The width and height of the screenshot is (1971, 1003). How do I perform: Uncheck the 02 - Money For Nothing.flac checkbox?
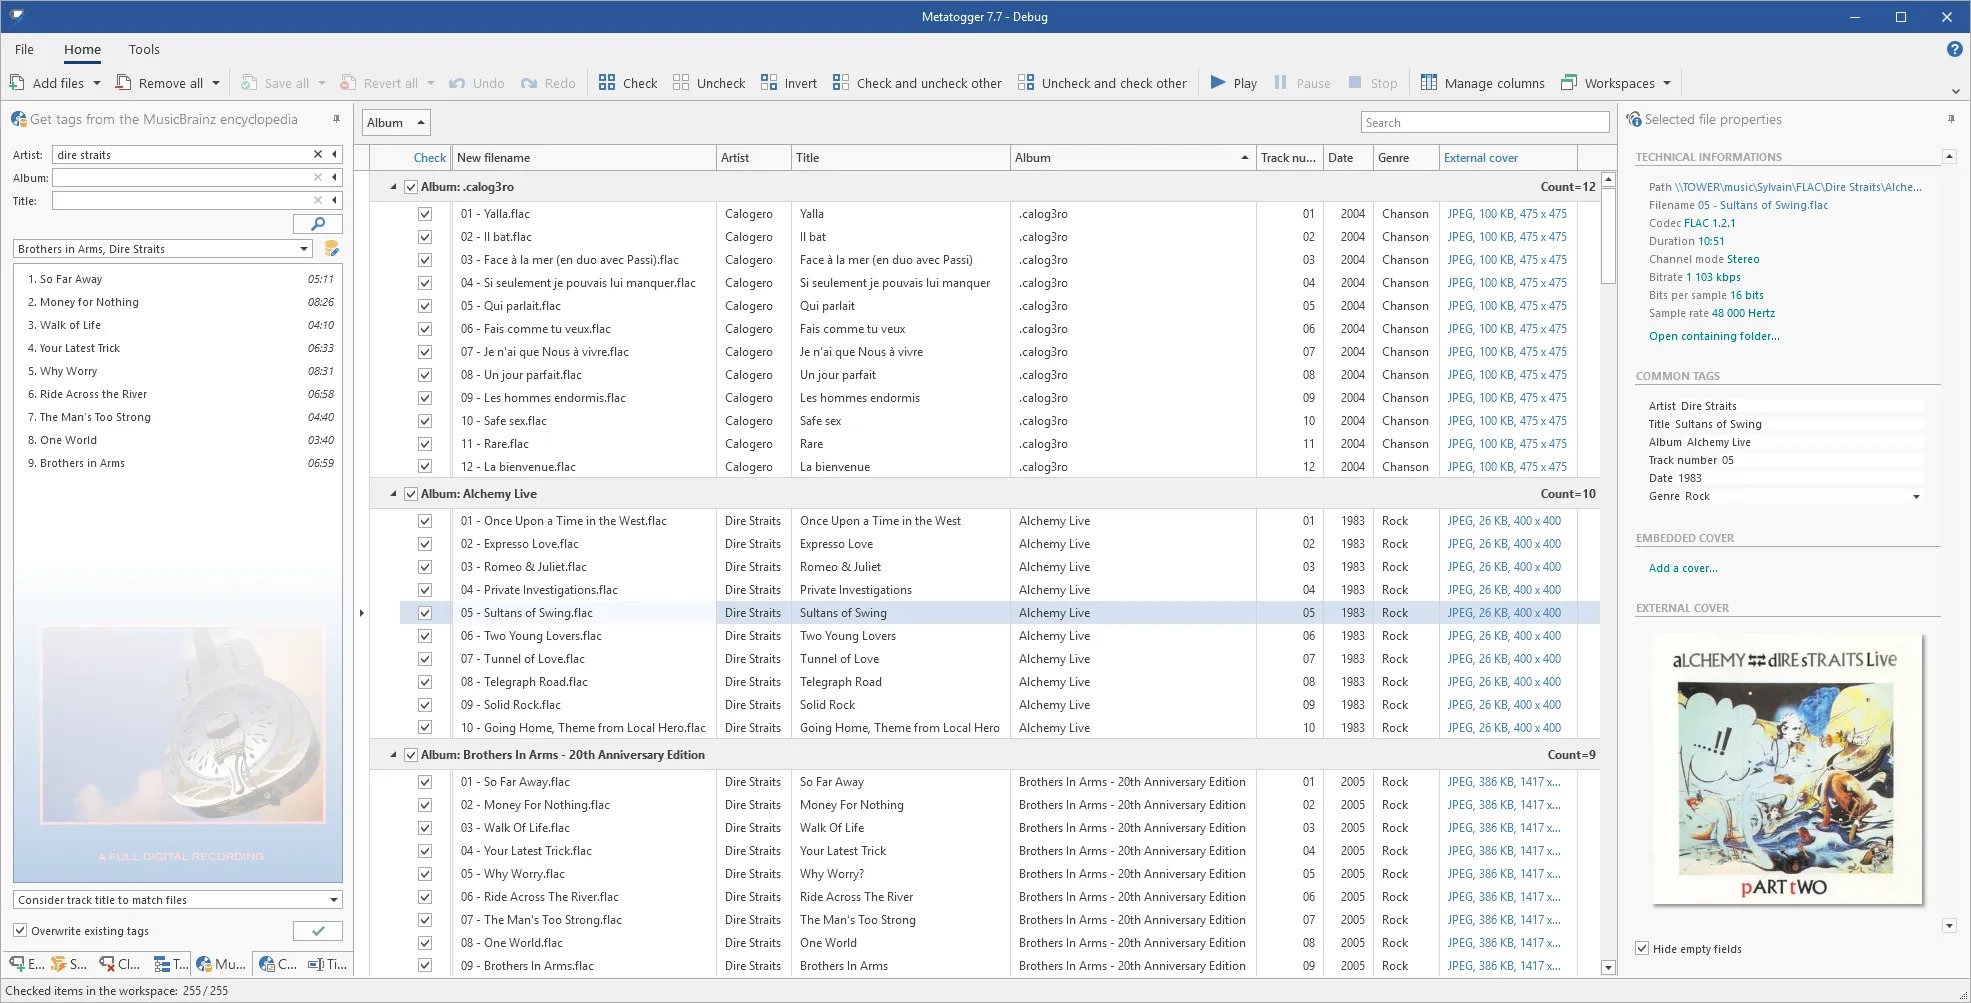coord(425,805)
